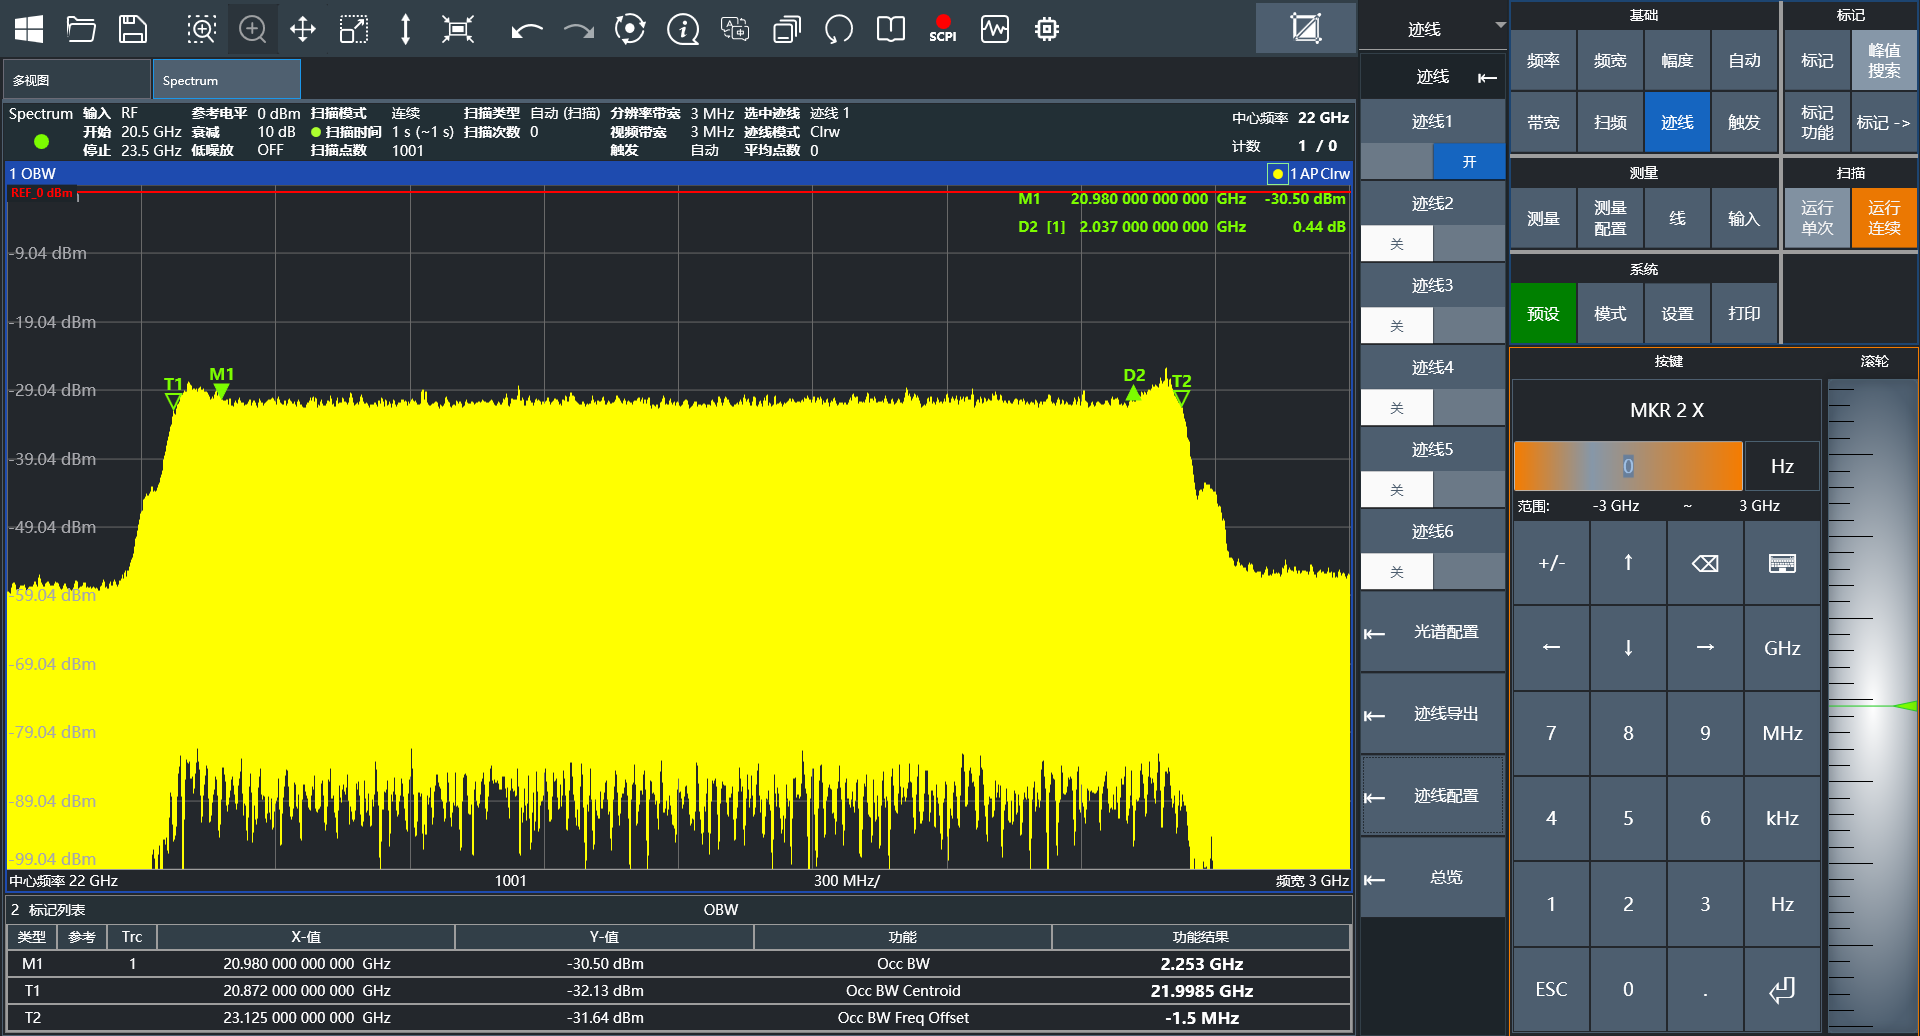The image size is (1920, 1036).
Task: Click the Hz unit box beside input
Action: [x=1782, y=466]
